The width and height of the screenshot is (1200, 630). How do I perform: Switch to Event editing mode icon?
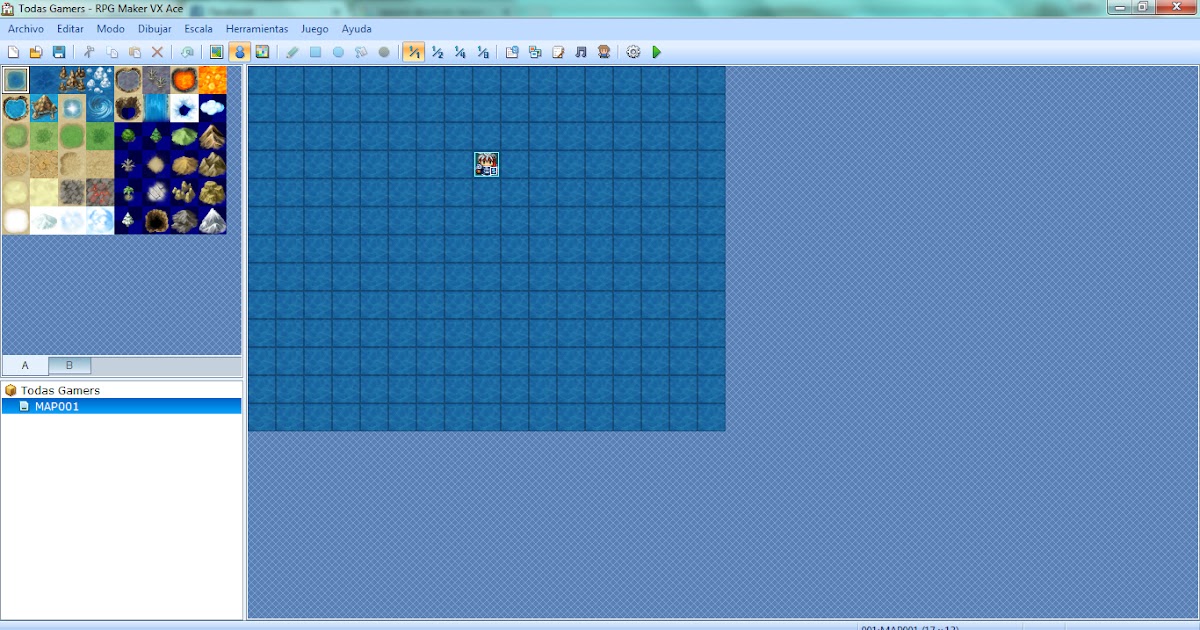point(240,52)
